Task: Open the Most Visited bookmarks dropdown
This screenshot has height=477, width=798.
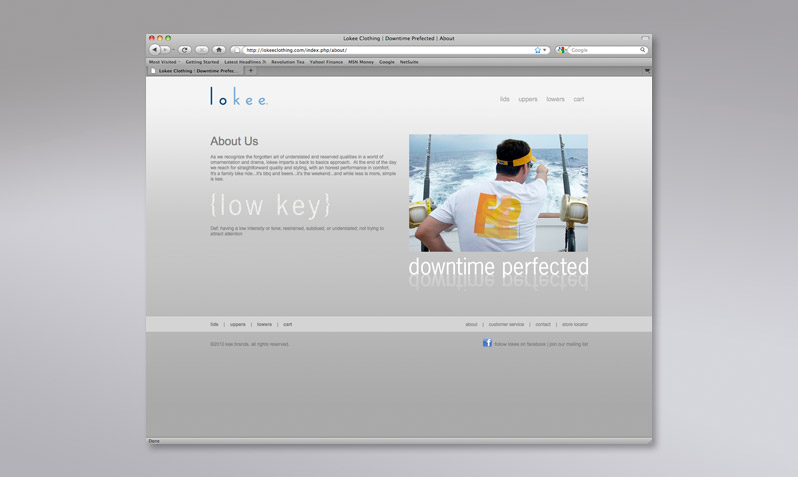Action: tap(164, 62)
